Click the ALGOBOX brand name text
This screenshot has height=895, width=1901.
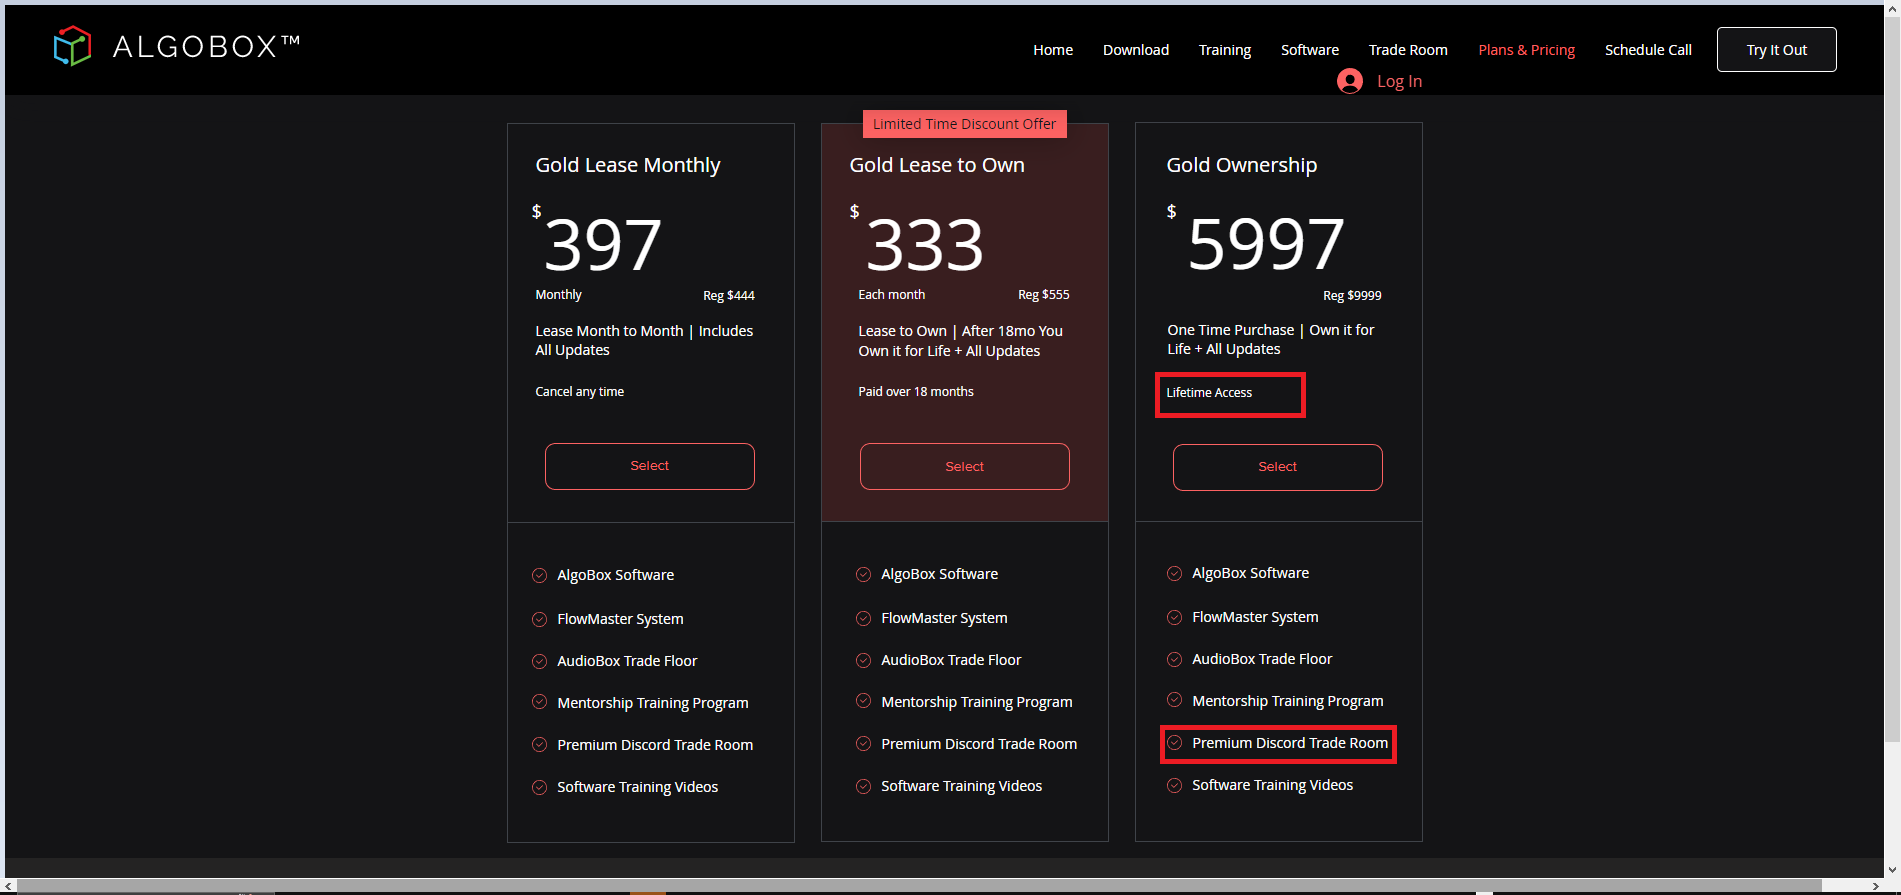coord(206,46)
